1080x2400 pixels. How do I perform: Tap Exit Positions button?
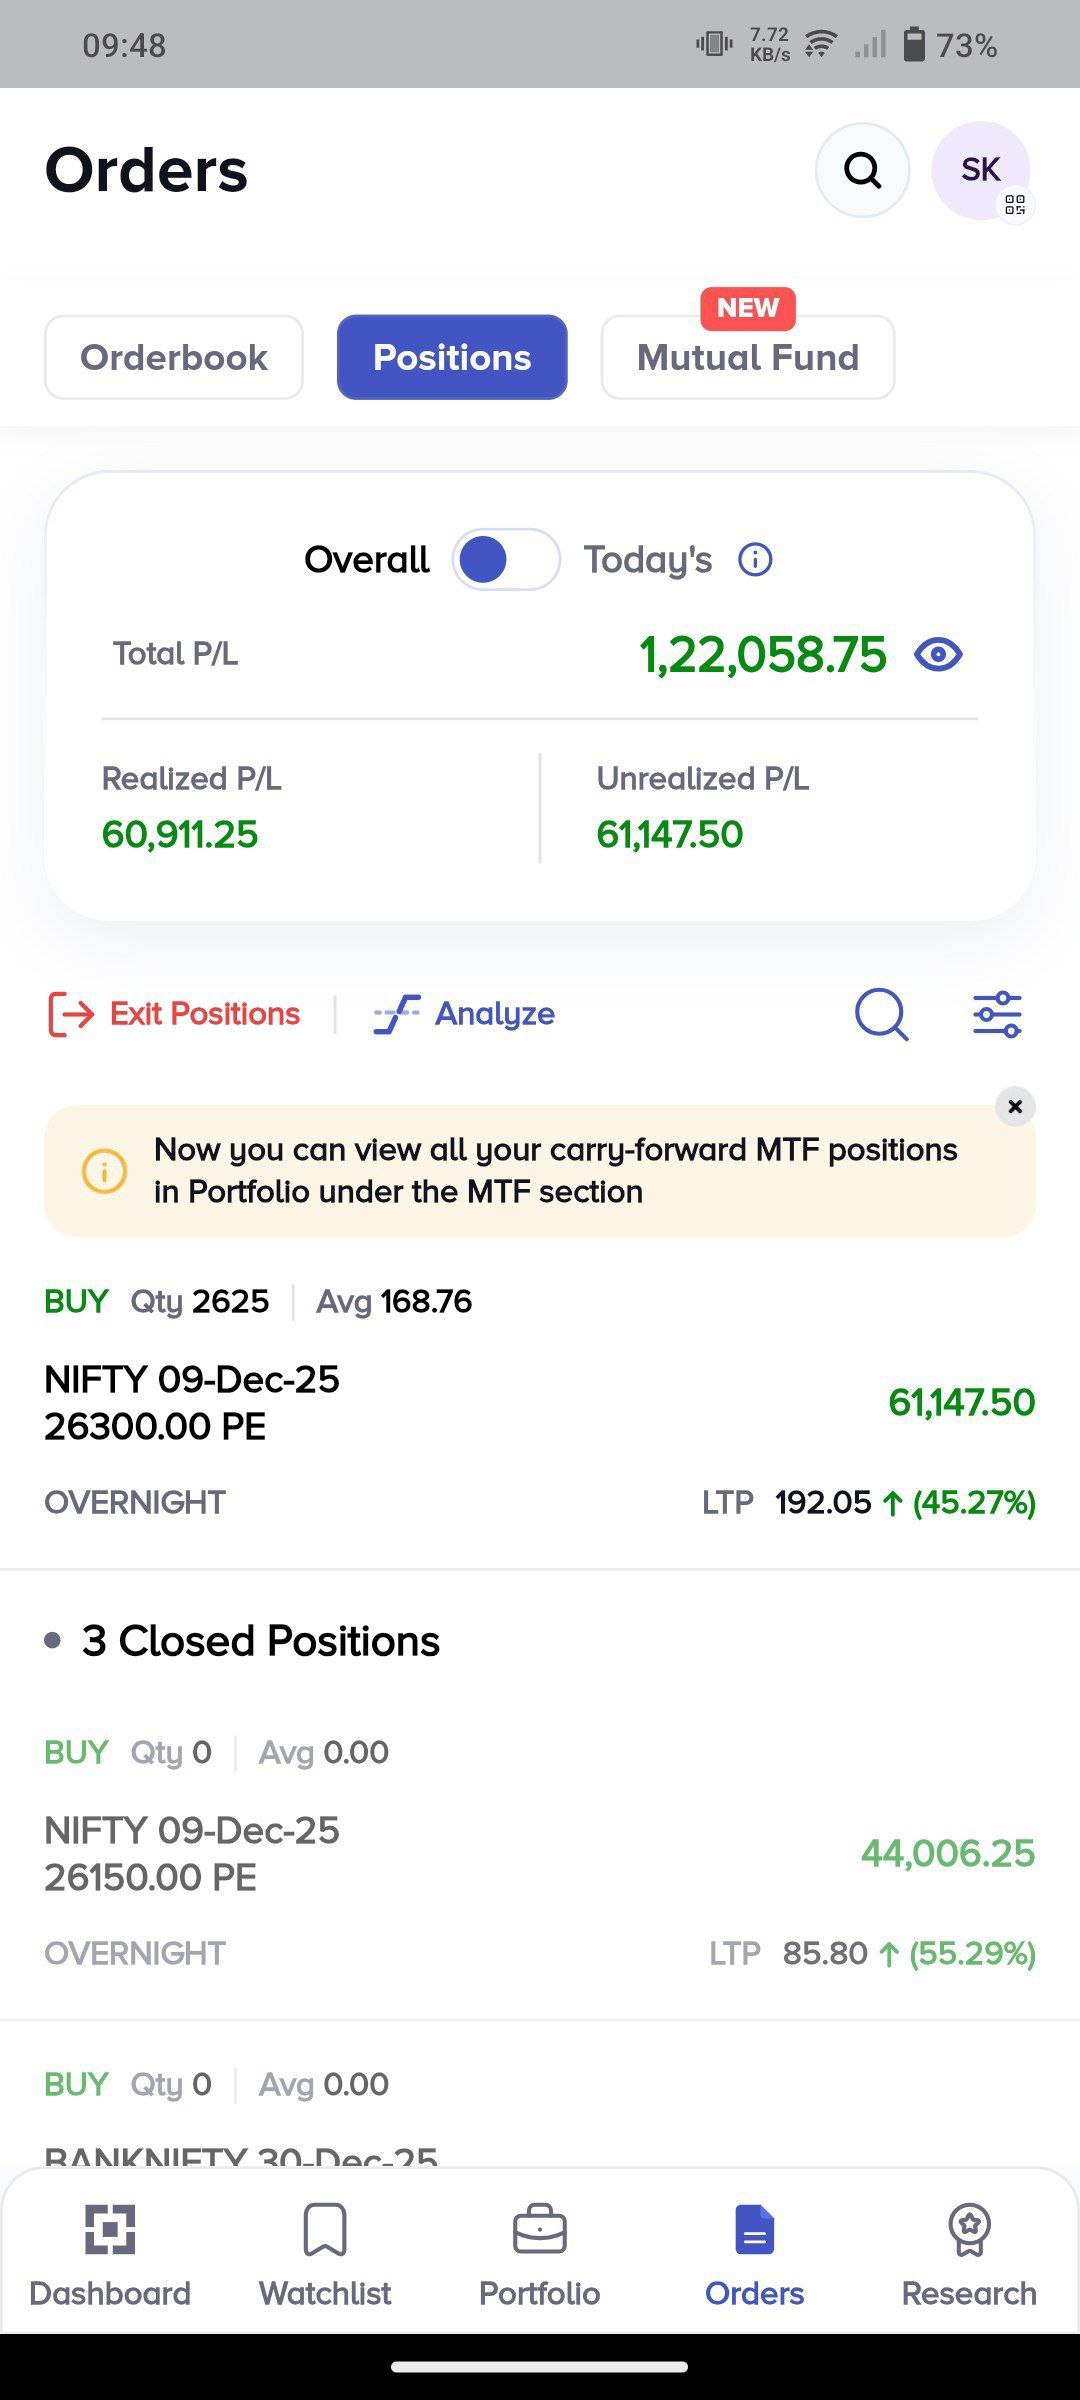[x=175, y=1014]
